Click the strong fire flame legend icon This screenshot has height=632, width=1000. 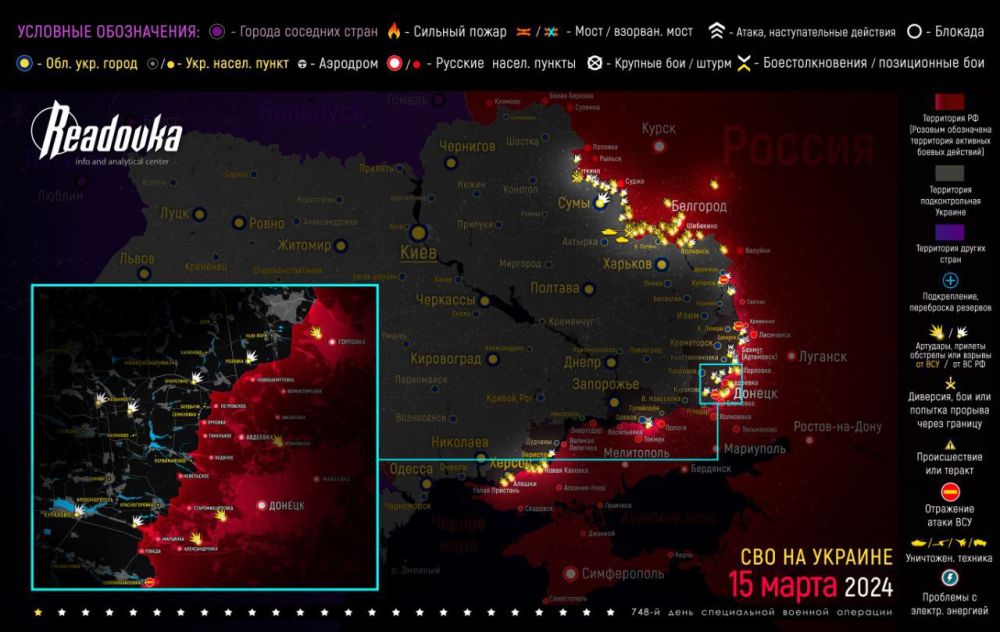(395, 32)
